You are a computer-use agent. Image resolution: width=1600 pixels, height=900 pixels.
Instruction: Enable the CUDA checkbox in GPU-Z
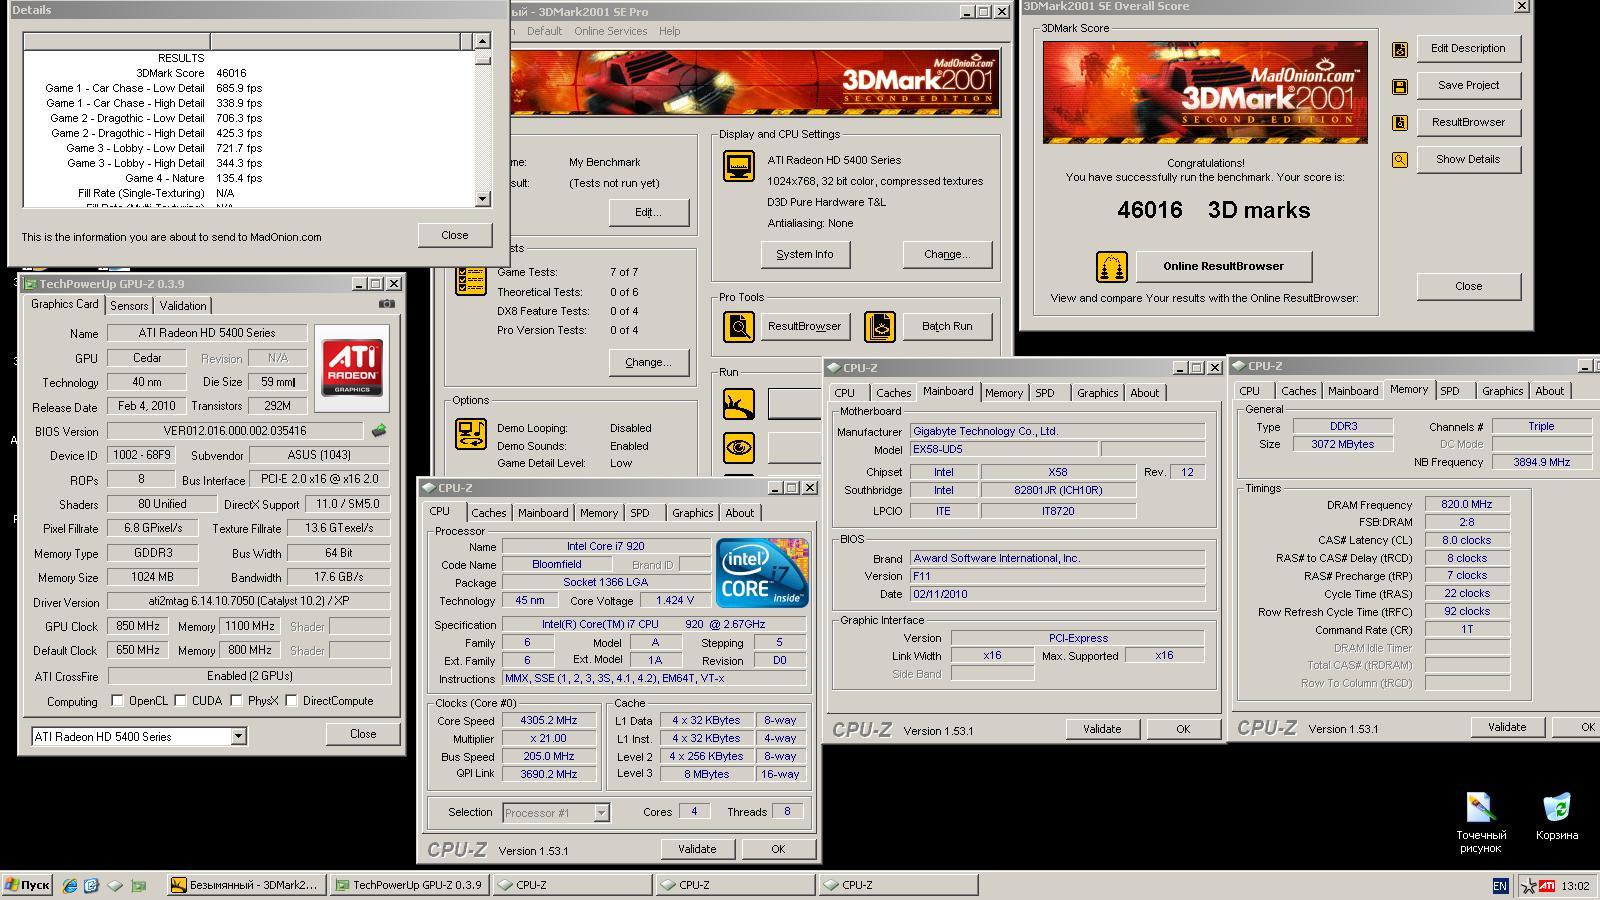click(x=181, y=701)
